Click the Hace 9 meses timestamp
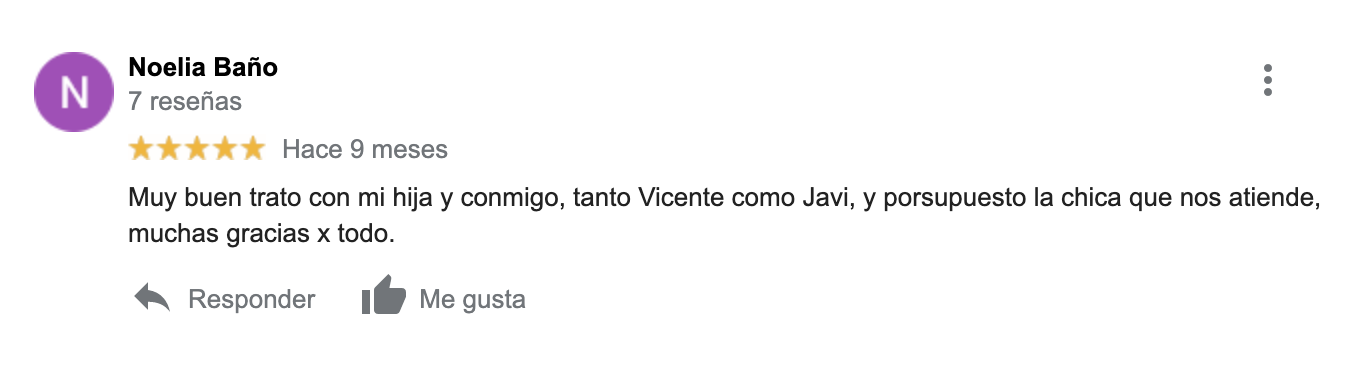Screen dimensions: 1368x372 point(365,150)
